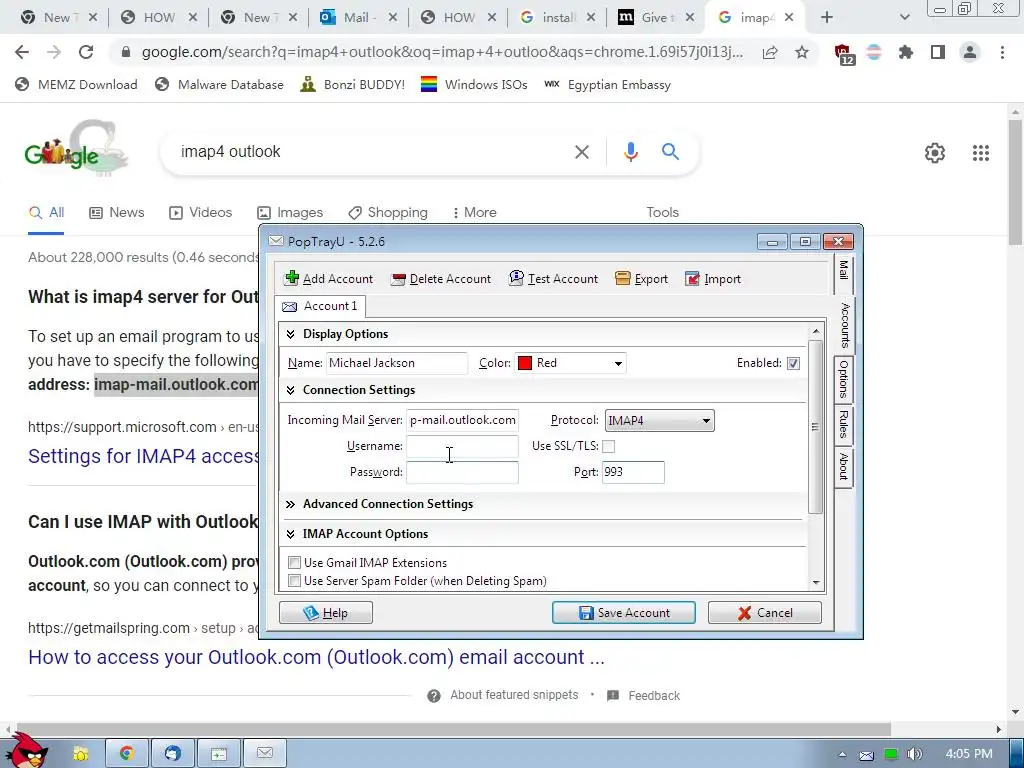The width and height of the screenshot is (1024, 768).
Task: Select the Shopping search tab
Action: coord(388,213)
